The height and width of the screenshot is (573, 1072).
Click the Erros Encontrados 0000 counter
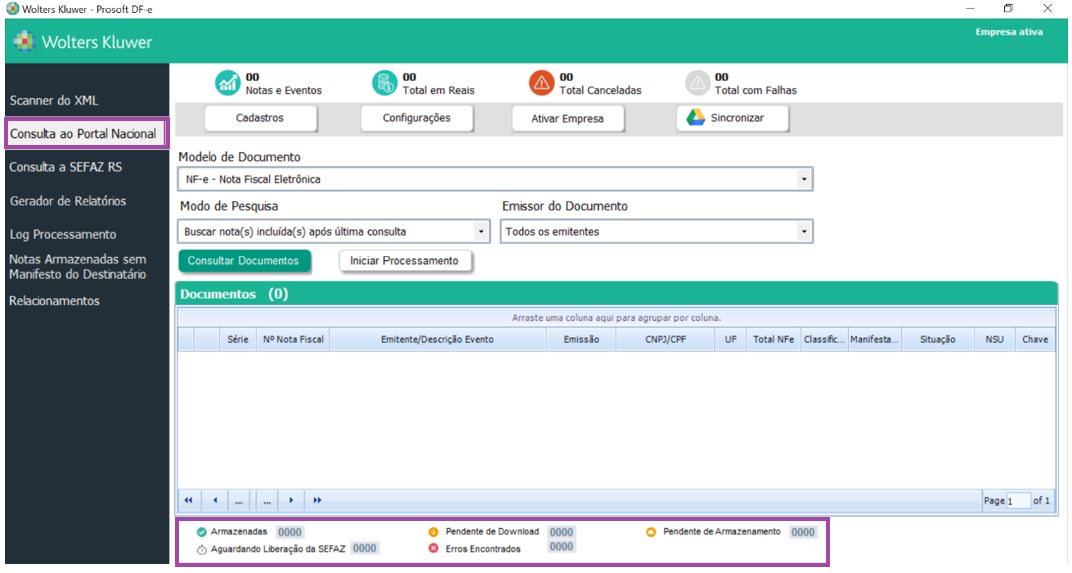[561, 547]
